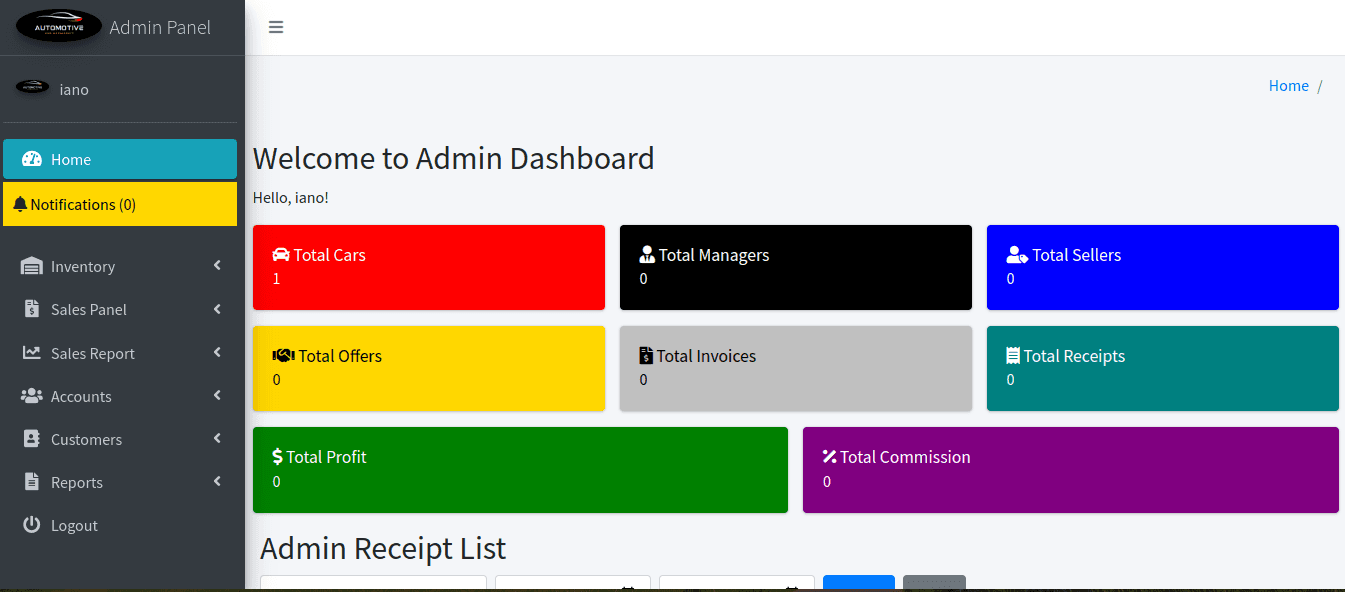Click the Home breadcrumb link

(x=1289, y=86)
